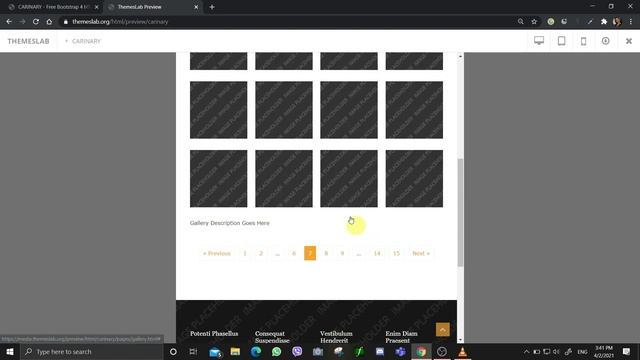Click the preview frame vertical scrollbar thumb

(x=460, y=212)
